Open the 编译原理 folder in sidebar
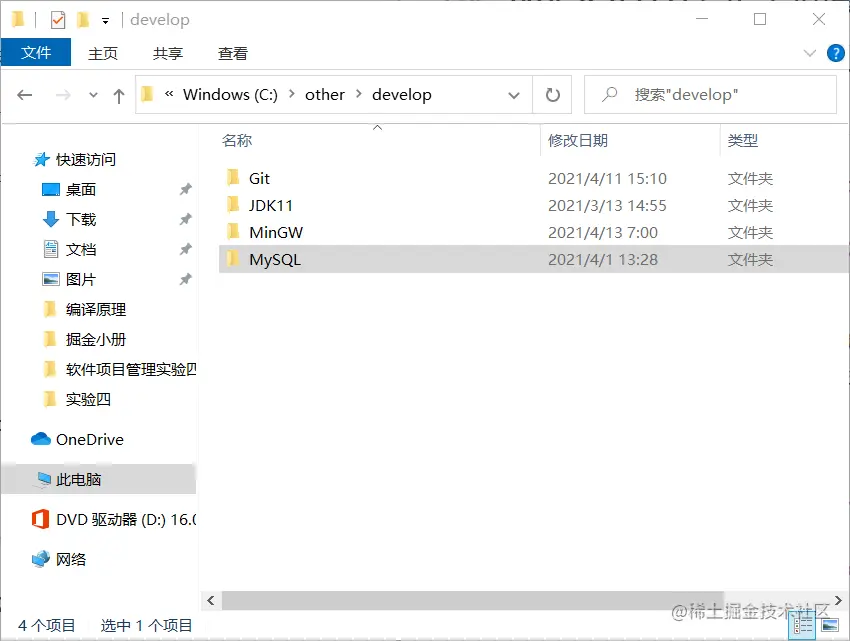This screenshot has width=850, height=641. coord(96,310)
